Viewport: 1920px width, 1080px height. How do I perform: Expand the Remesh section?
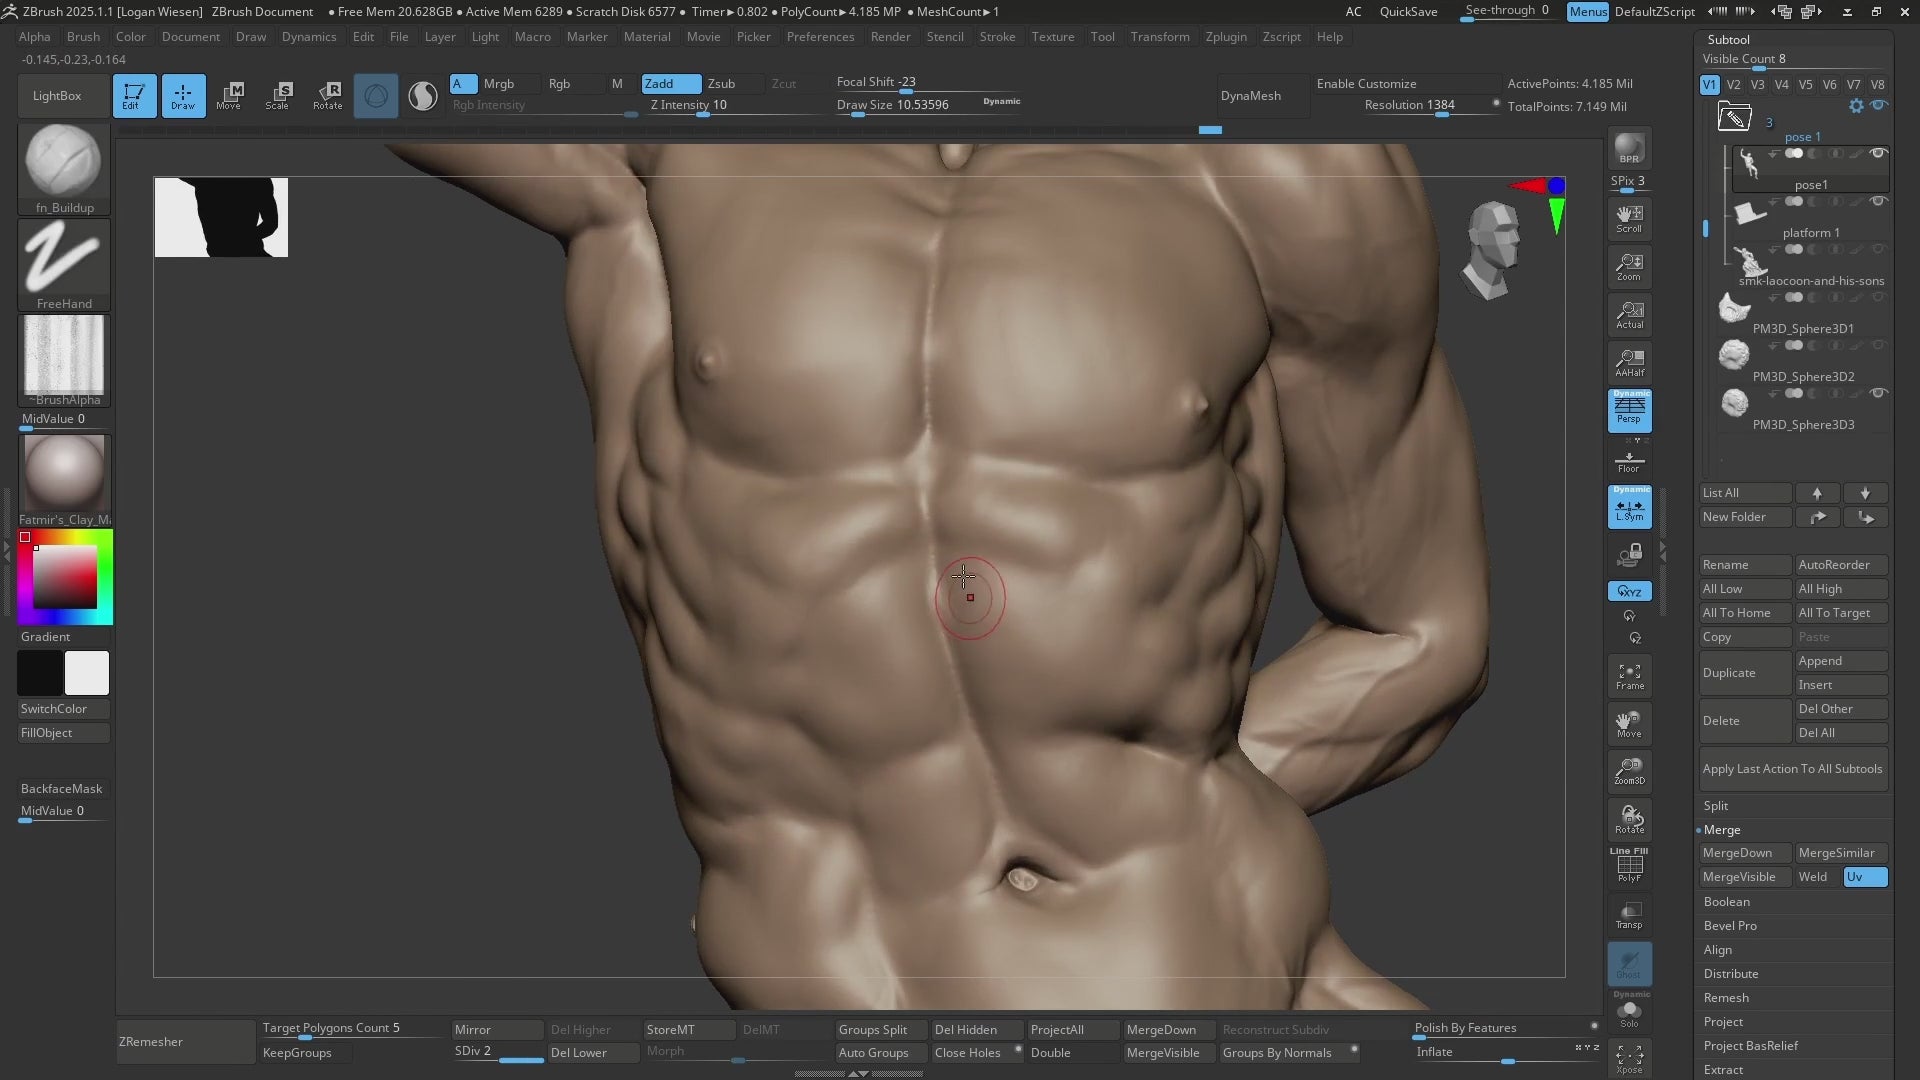click(x=1726, y=998)
